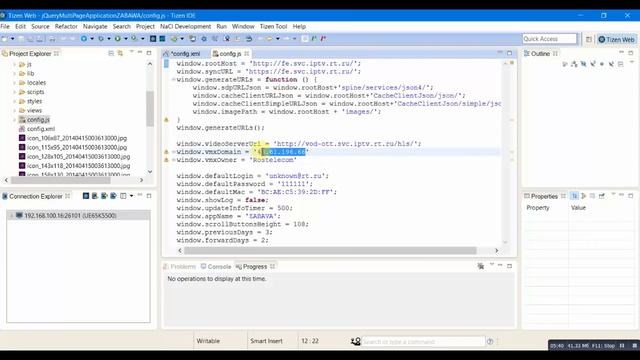Click the blue circle launch icon in toolbar
640x360 pixels.
tap(84, 39)
